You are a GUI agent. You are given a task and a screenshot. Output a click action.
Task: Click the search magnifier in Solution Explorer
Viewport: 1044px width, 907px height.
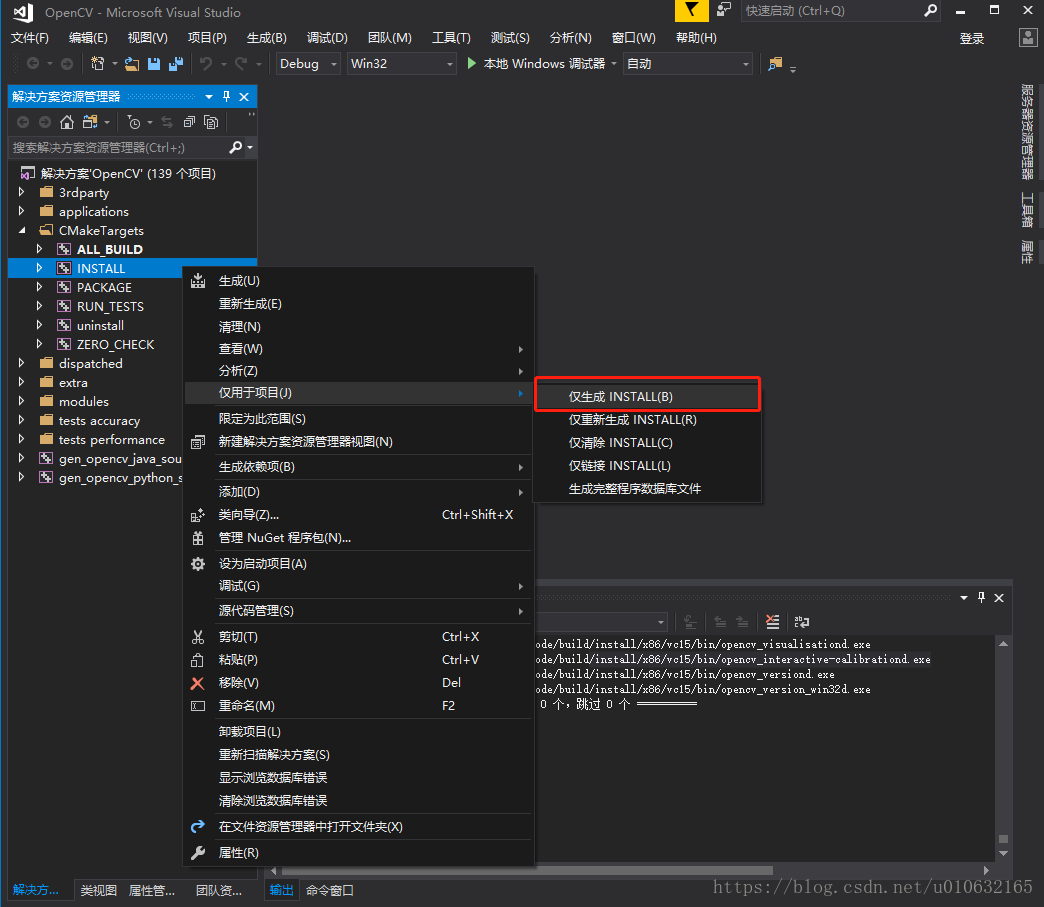235,147
